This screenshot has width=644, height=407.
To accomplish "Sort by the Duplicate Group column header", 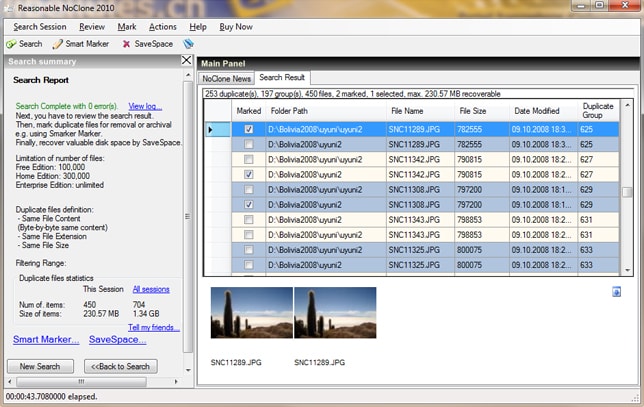I will tap(598, 111).
